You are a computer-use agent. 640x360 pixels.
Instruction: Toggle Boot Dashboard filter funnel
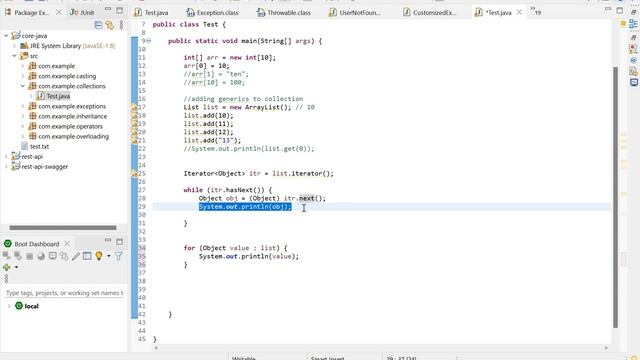(119, 256)
